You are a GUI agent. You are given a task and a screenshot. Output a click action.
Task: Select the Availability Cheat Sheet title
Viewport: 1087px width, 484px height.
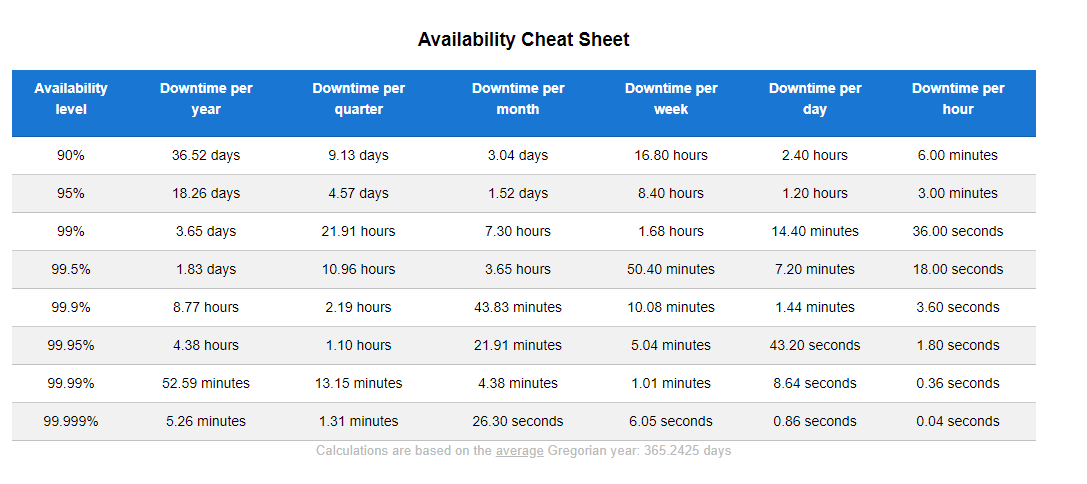[523, 40]
